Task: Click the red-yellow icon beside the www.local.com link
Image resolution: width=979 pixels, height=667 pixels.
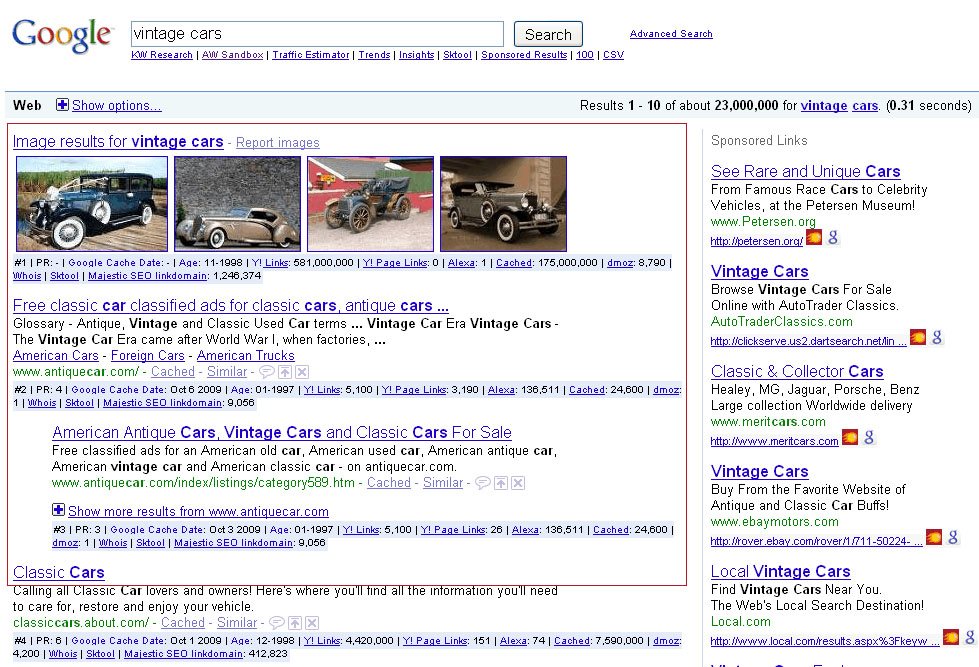Action: (951, 637)
